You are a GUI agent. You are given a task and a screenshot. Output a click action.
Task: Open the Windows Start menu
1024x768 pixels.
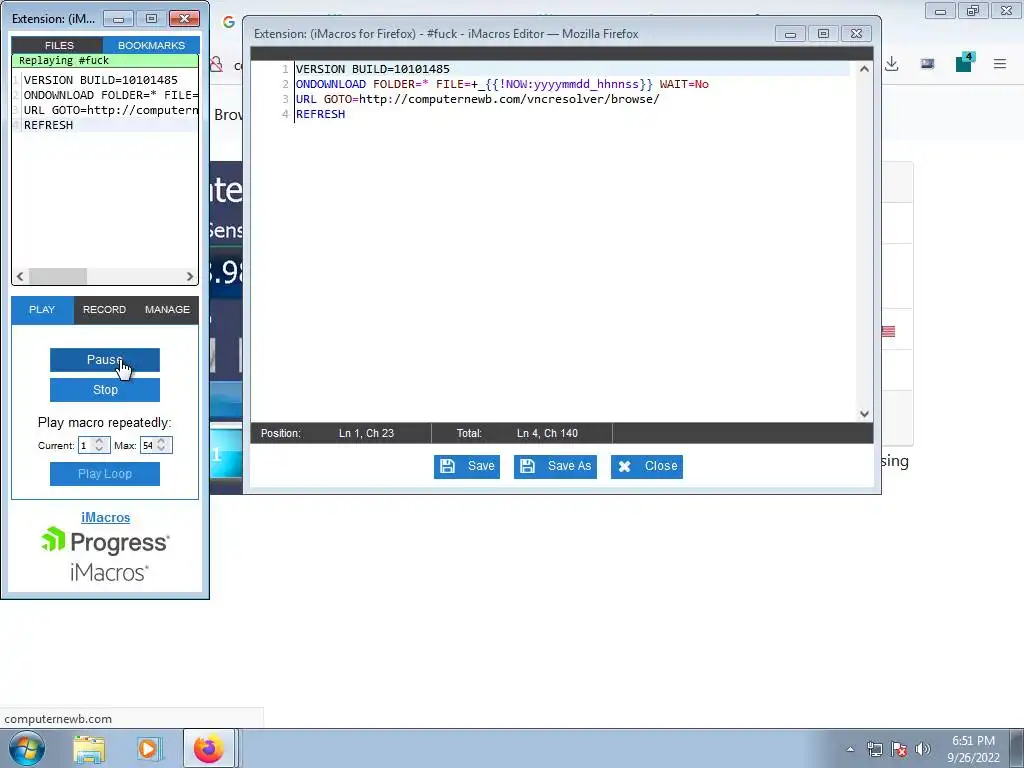pos(27,748)
